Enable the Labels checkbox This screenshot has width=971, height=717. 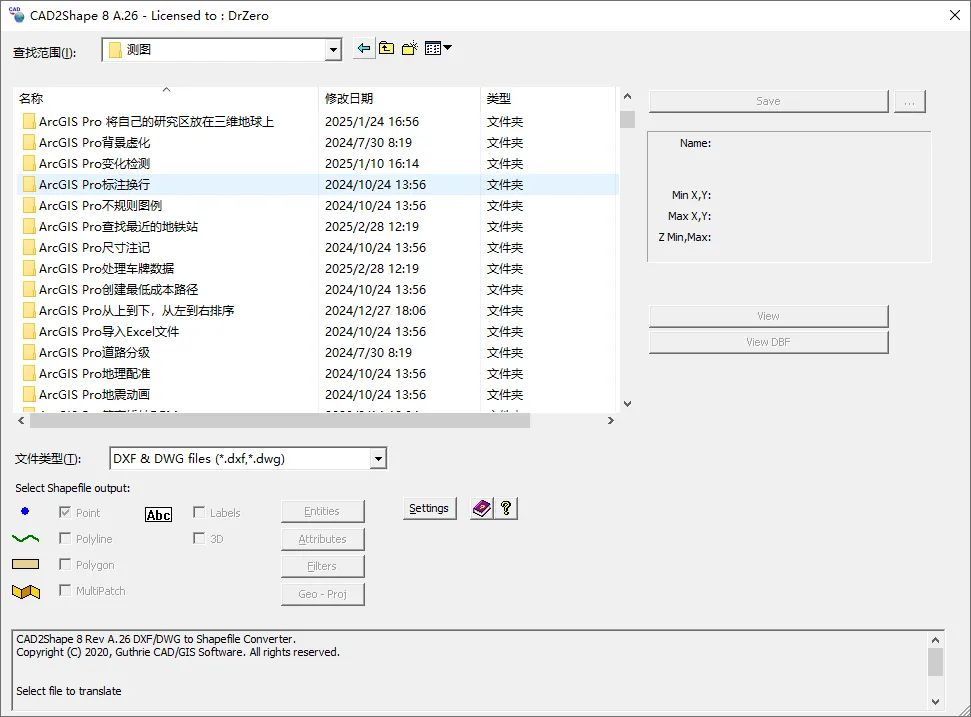pyautogui.click(x=199, y=512)
